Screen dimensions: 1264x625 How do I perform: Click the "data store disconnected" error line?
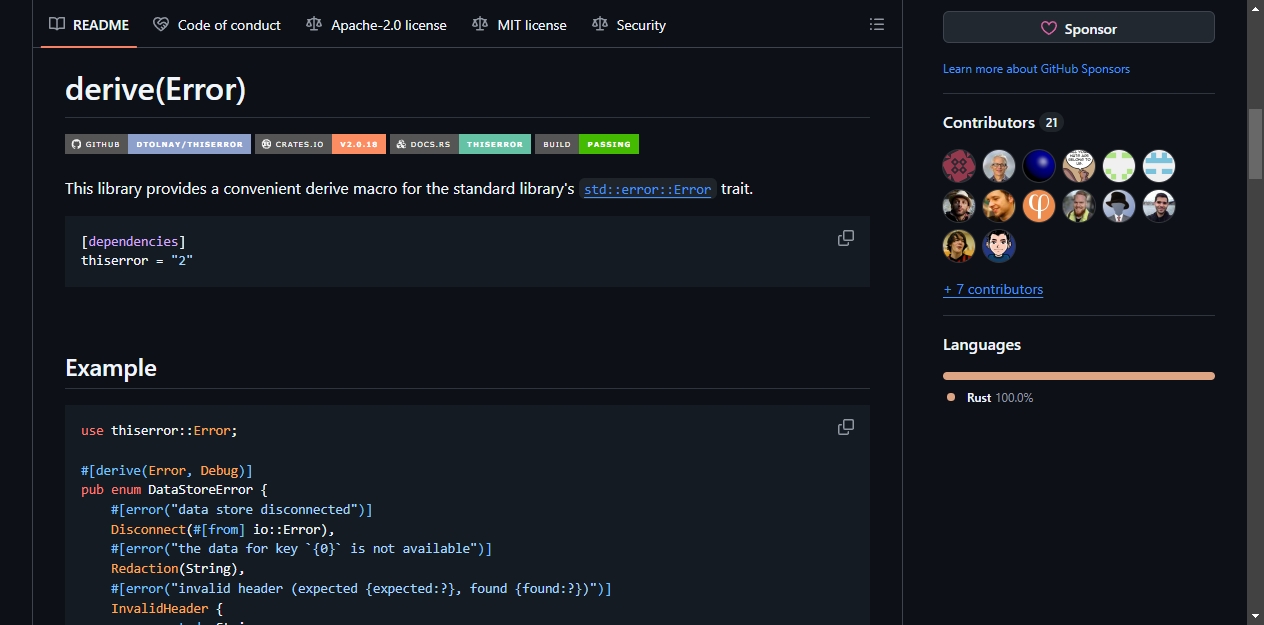coord(241,510)
